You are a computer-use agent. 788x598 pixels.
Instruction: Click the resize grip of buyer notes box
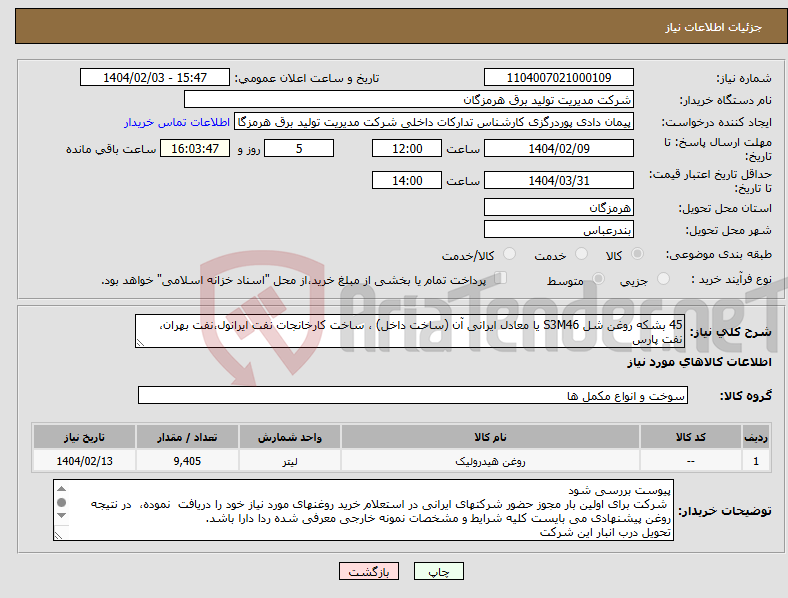point(58,536)
